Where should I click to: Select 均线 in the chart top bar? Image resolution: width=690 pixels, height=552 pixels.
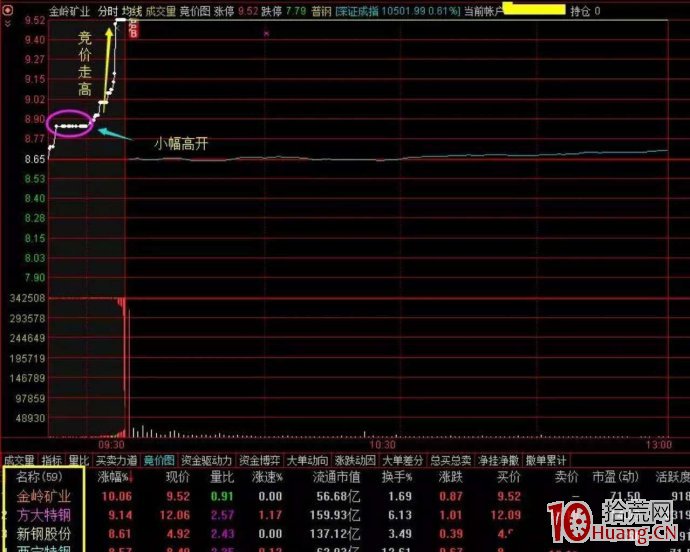click(132, 11)
